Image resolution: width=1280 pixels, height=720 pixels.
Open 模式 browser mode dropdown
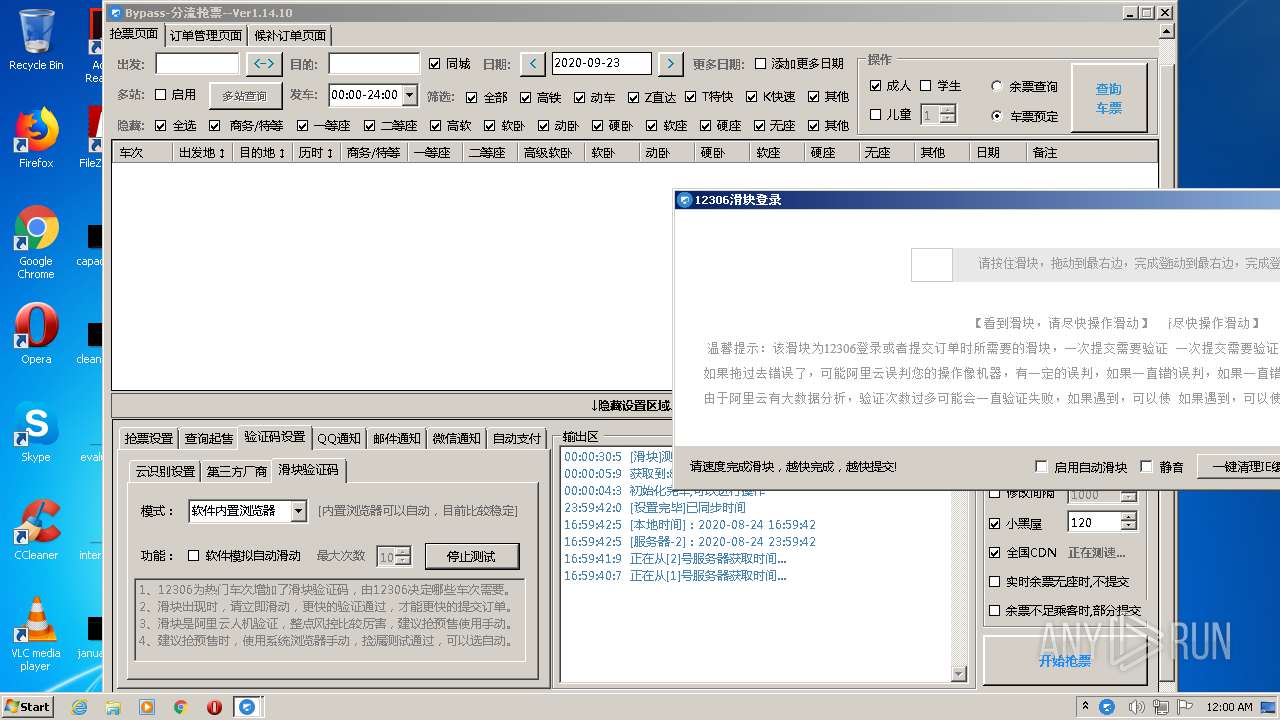click(x=298, y=511)
